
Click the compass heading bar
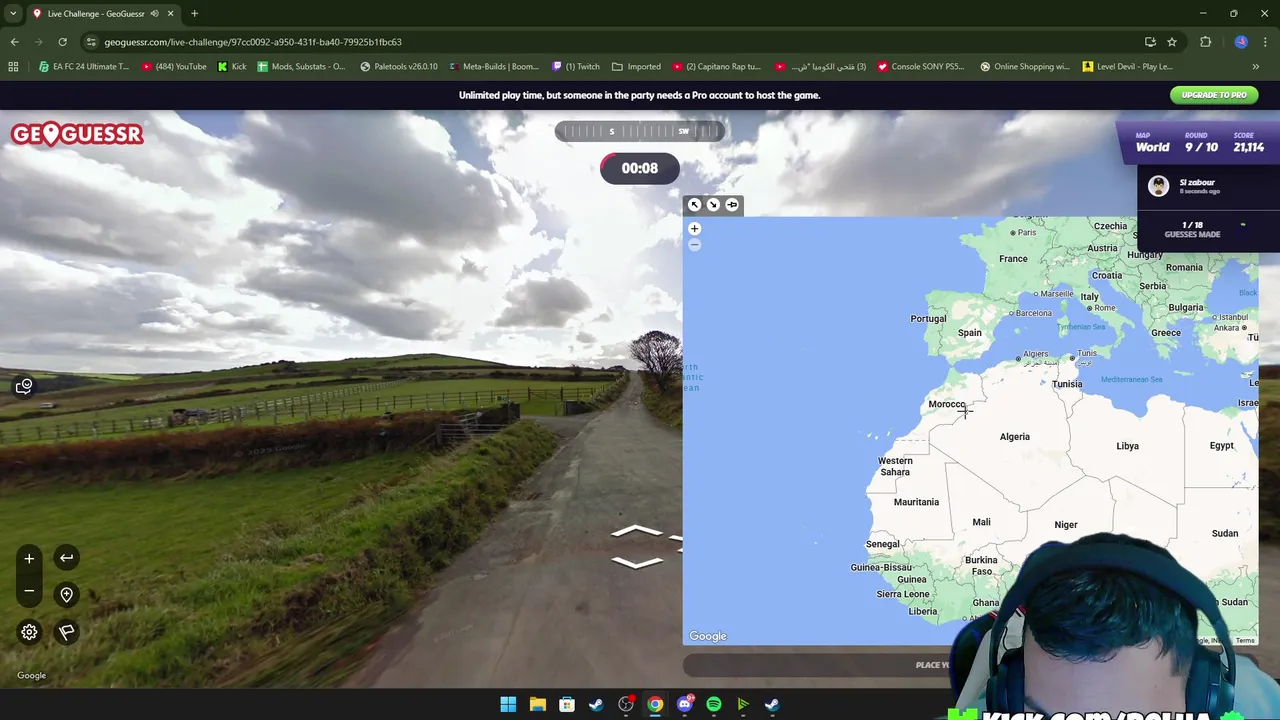[639, 131]
